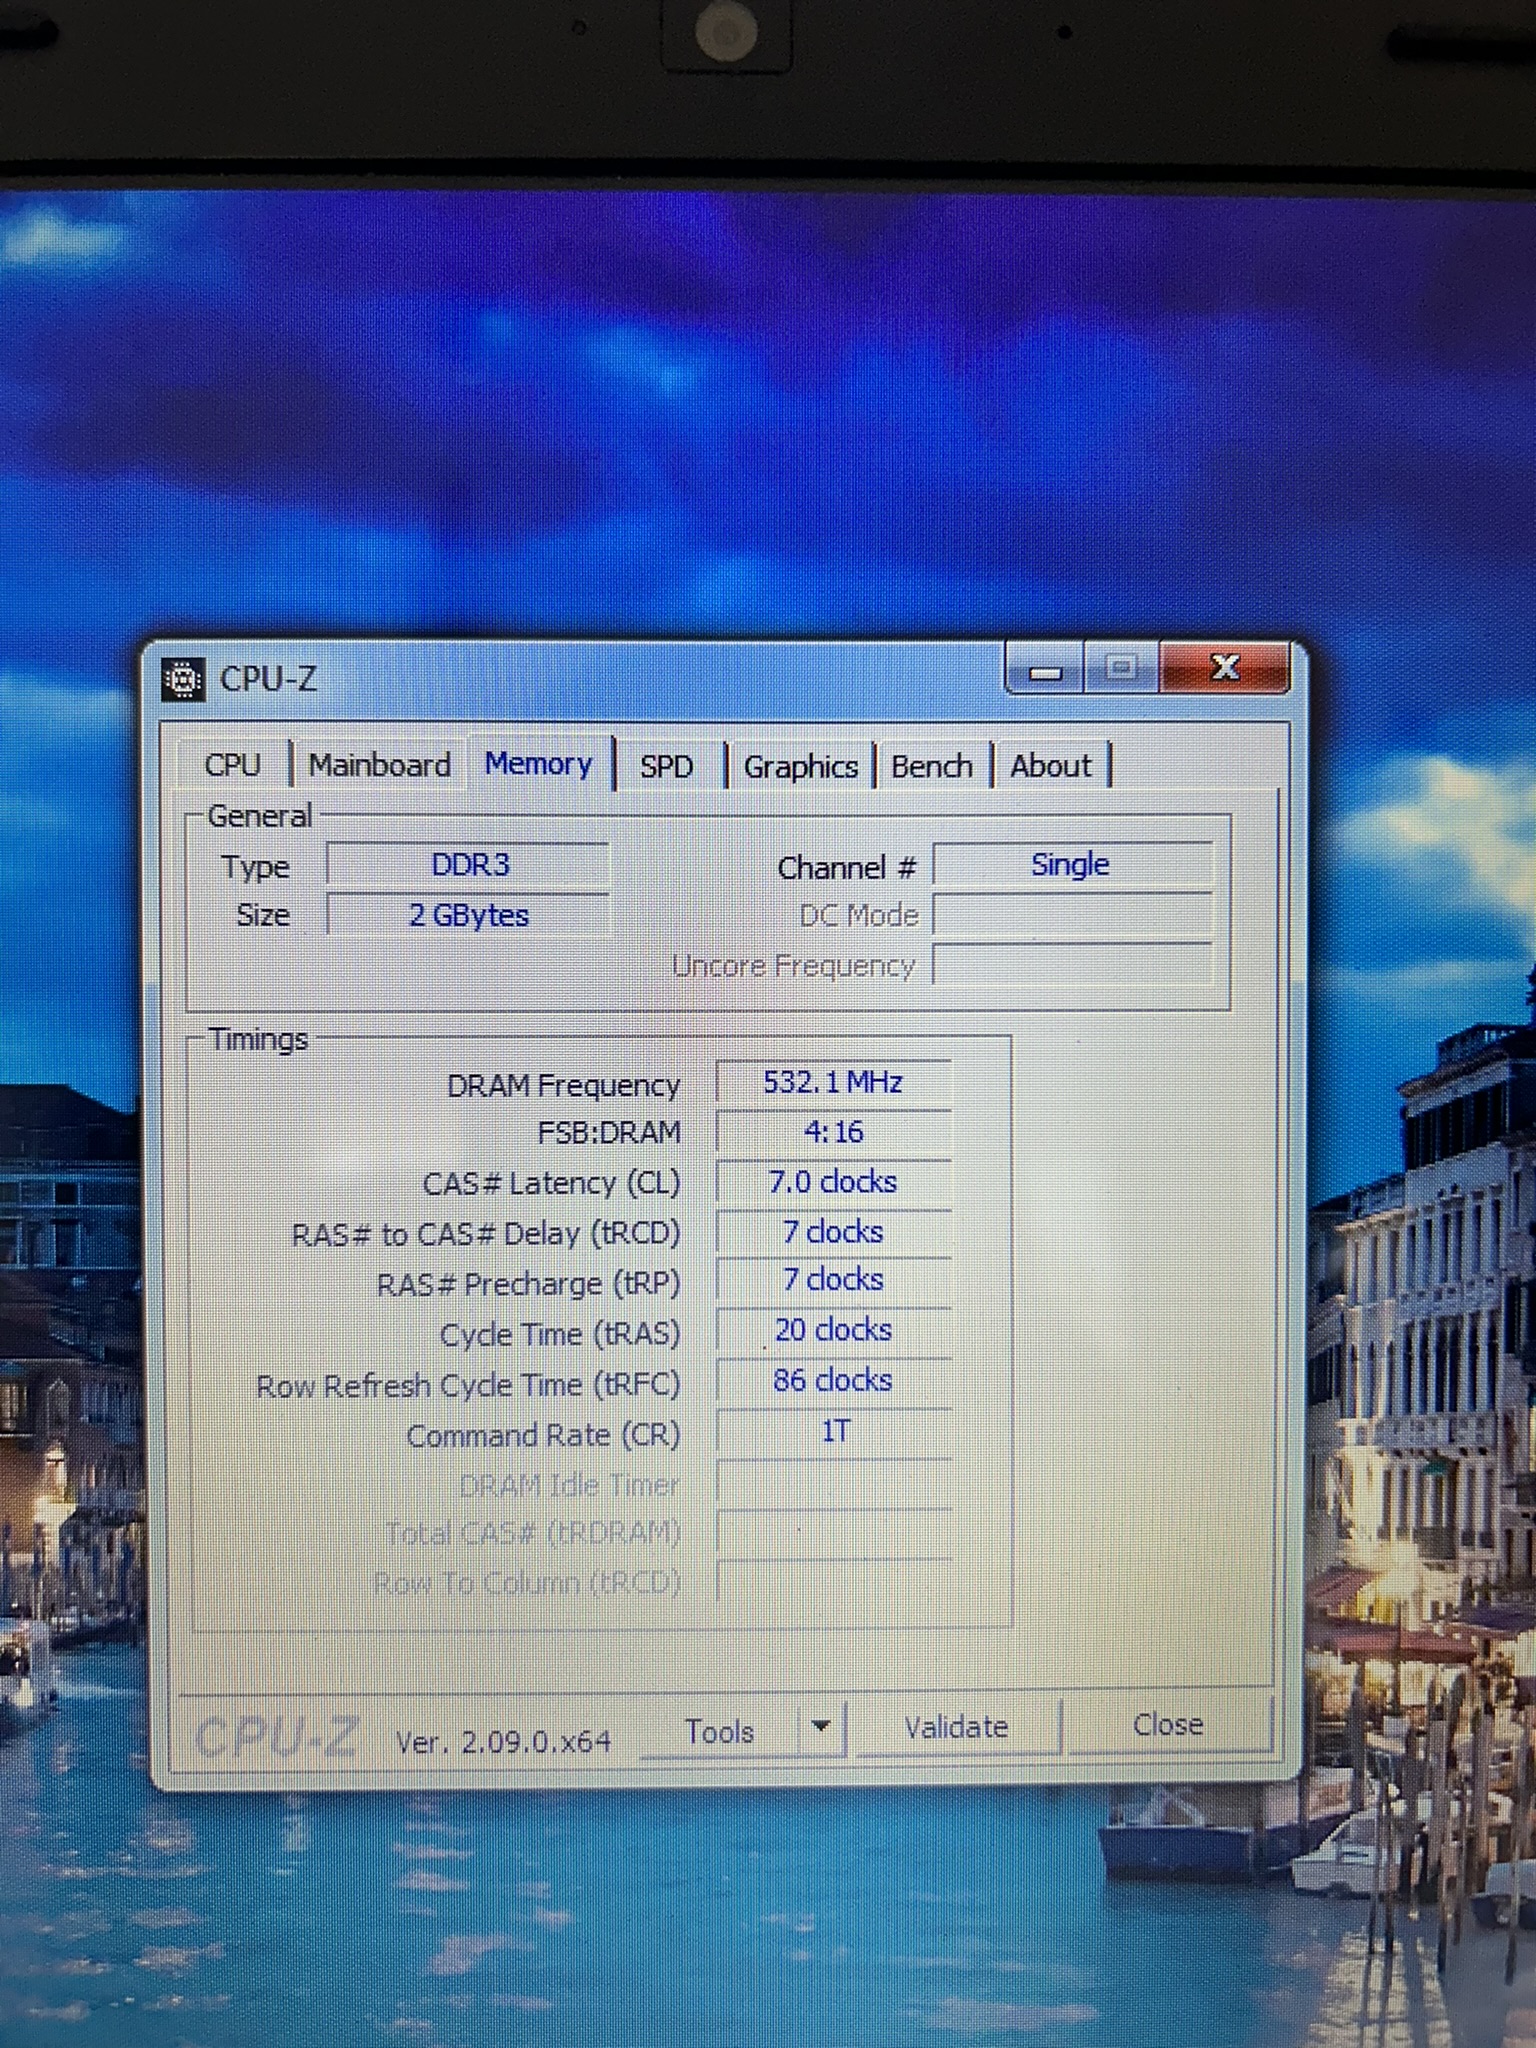
Task: Click the Cycle Time (tRAS) label
Action: tap(560, 1335)
